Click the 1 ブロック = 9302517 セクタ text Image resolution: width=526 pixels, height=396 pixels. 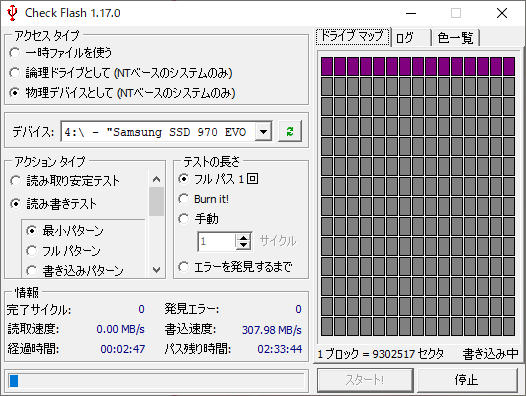(x=381, y=354)
